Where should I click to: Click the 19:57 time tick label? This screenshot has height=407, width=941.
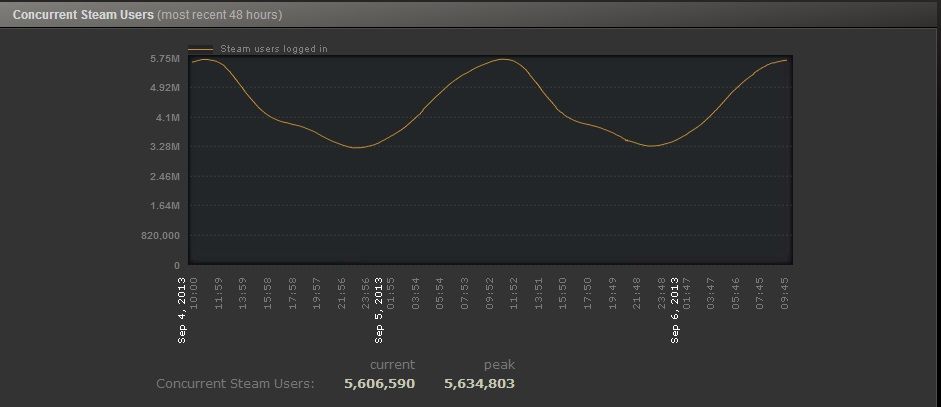317,293
